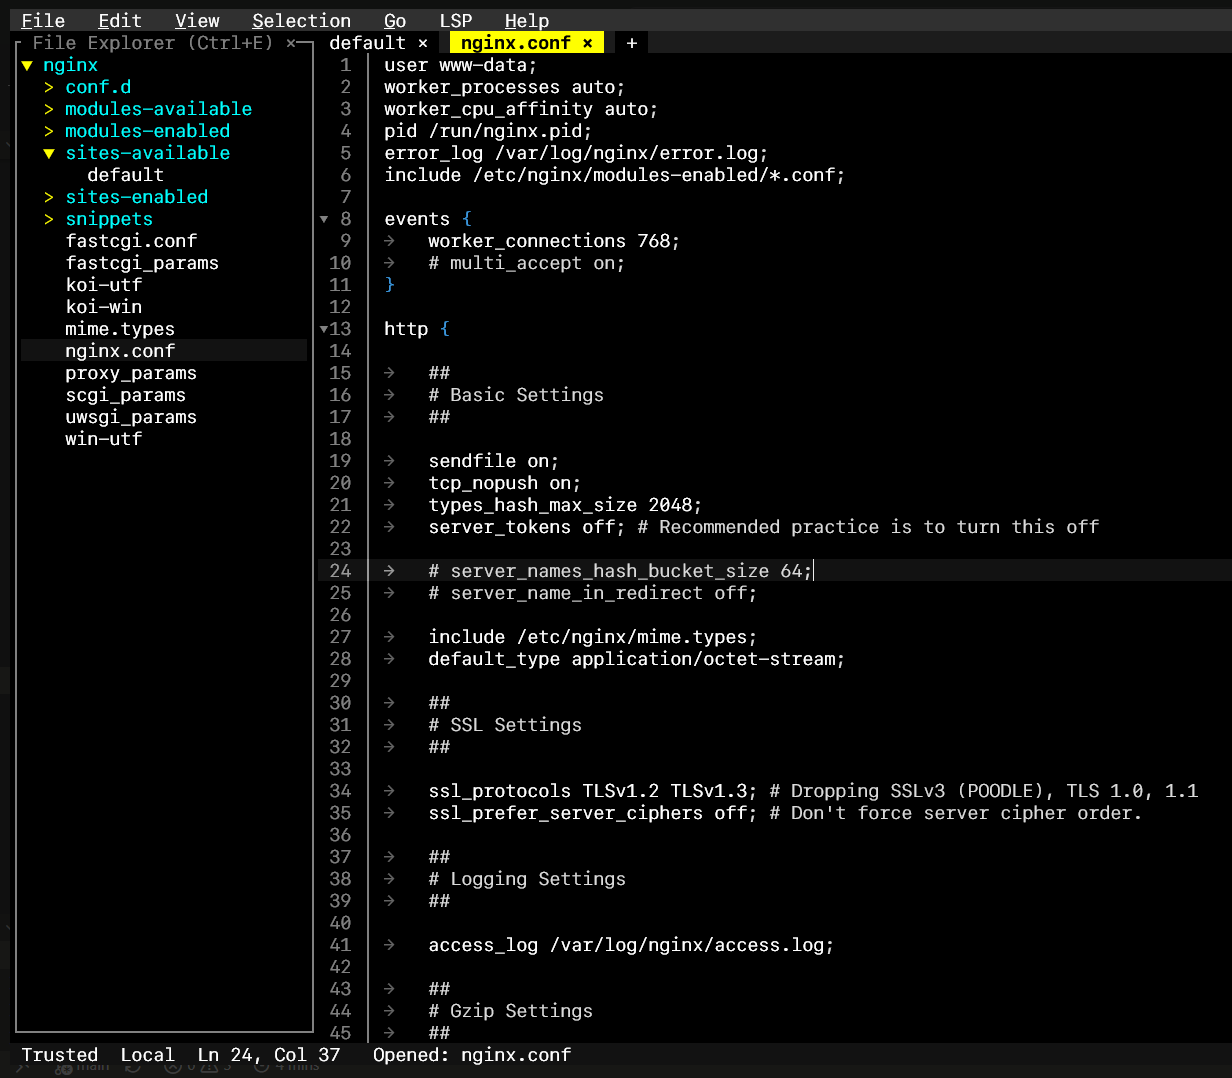This screenshot has height=1078, width=1232.
Task: Click the Trusted status indicator
Action: [60, 1055]
